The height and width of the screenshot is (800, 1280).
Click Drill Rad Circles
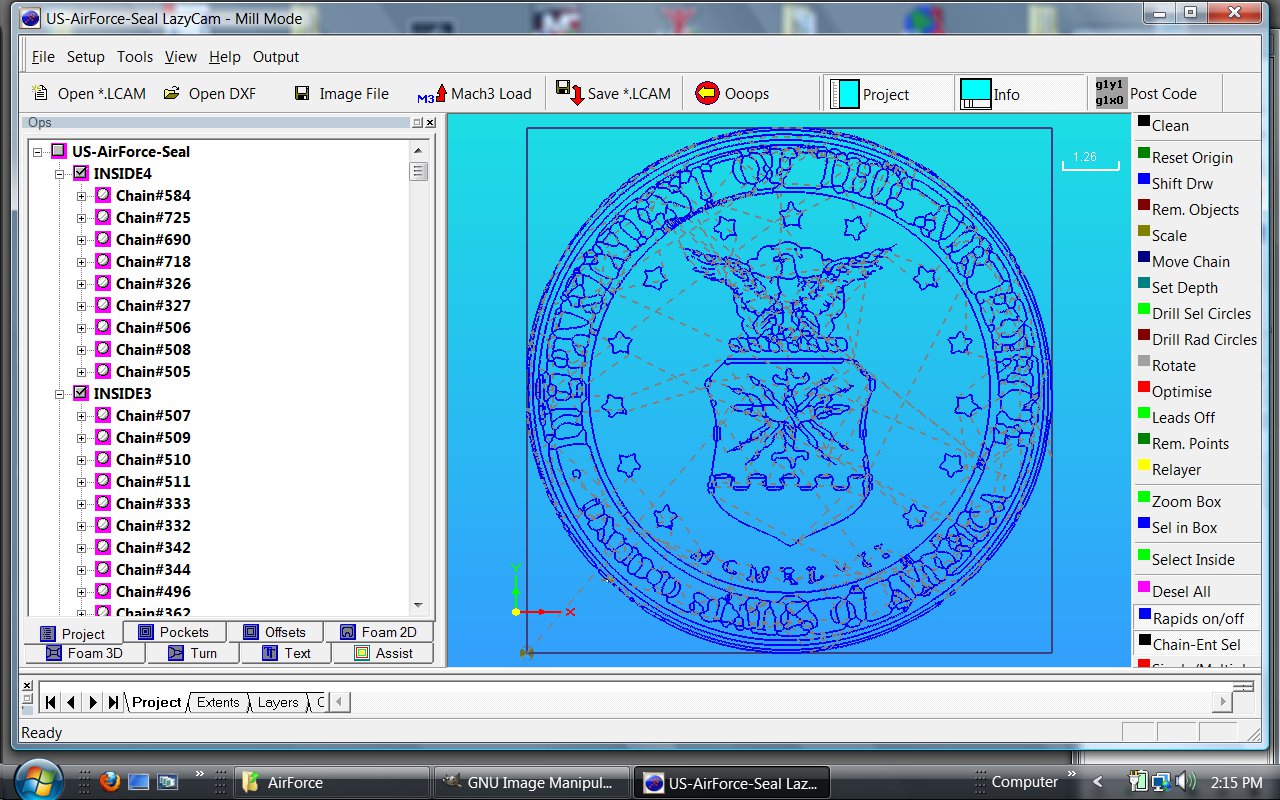tap(1197, 339)
